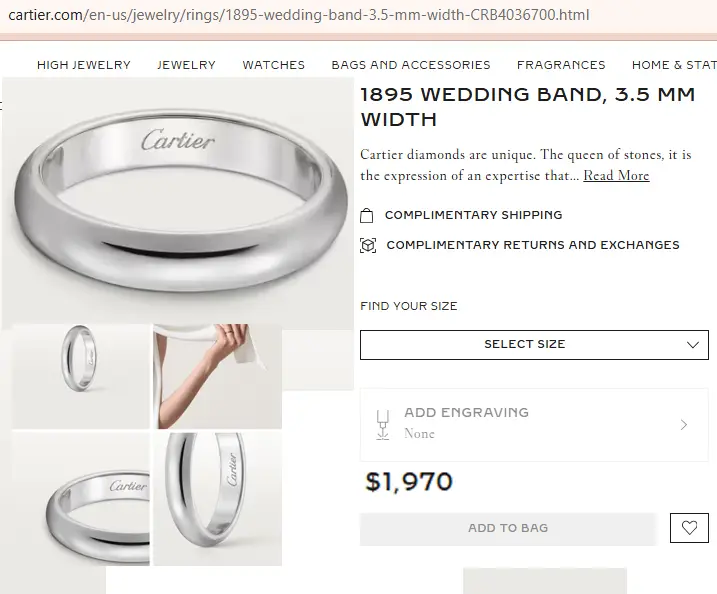Click the main ring product image

click(x=178, y=200)
